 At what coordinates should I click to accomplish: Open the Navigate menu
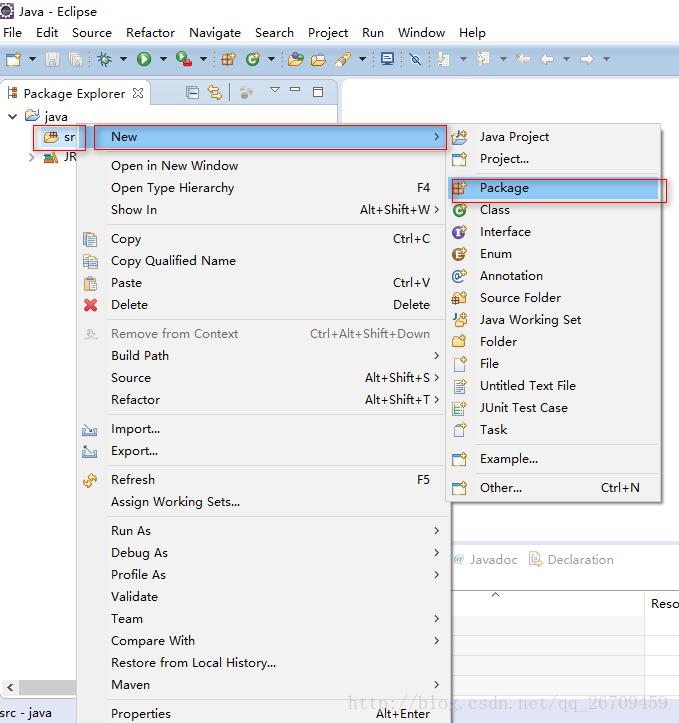click(x=215, y=33)
